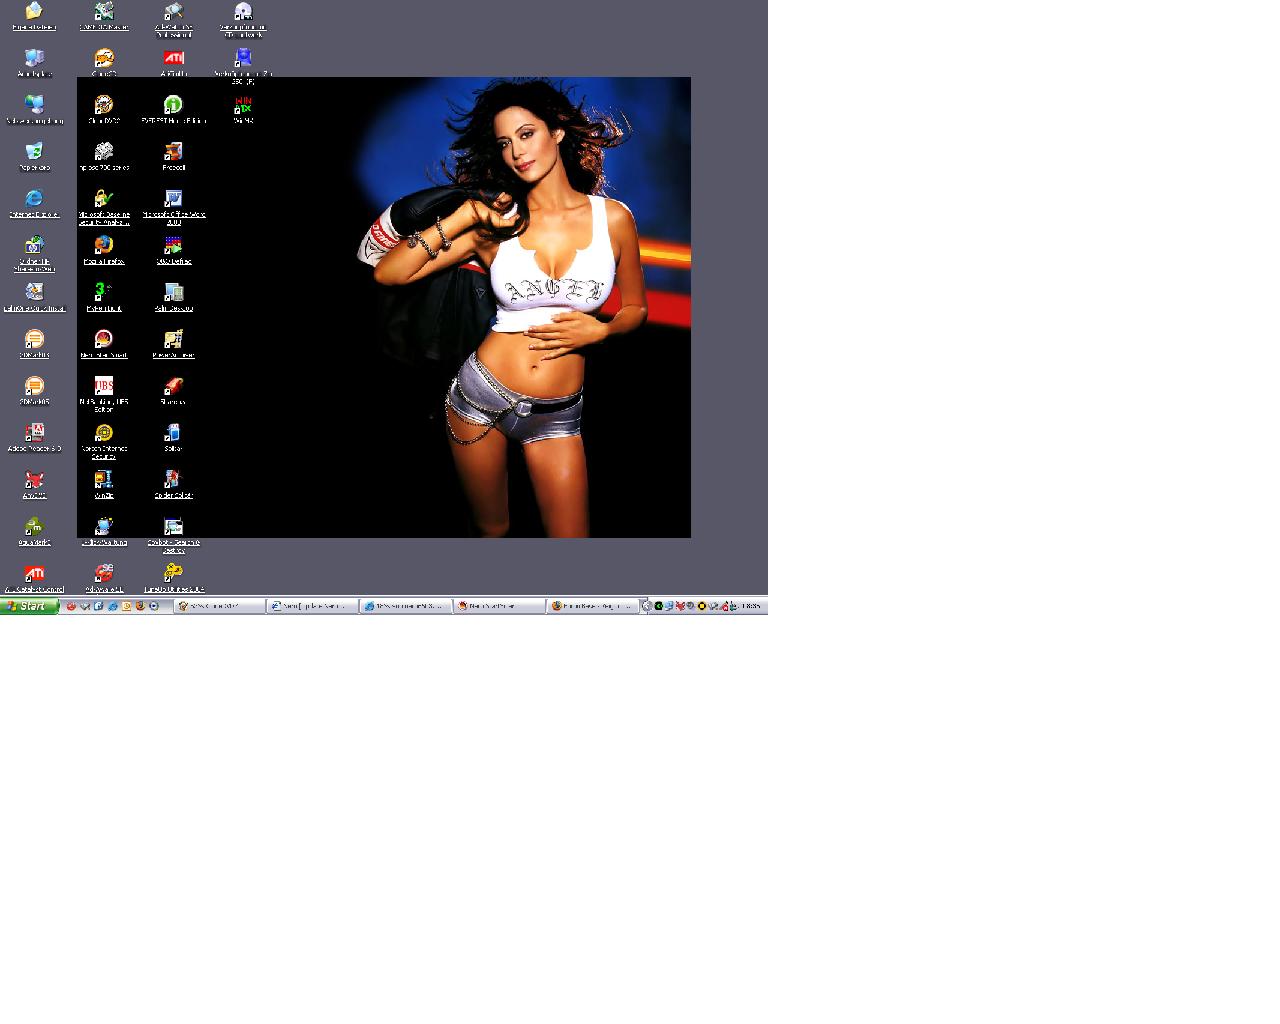Launch Microsoft Baseline Security Analyzer shortcut
Viewport: 1280px width, 1024px height.
[104, 199]
